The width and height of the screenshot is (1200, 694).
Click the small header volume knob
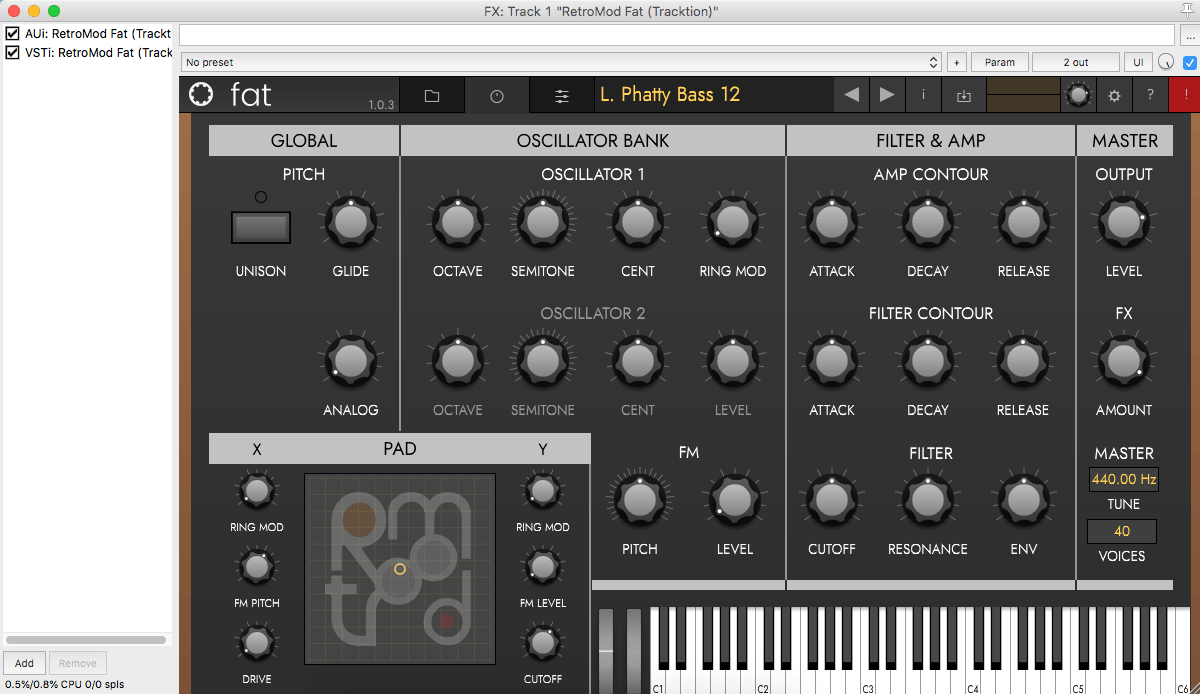click(1078, 95)
